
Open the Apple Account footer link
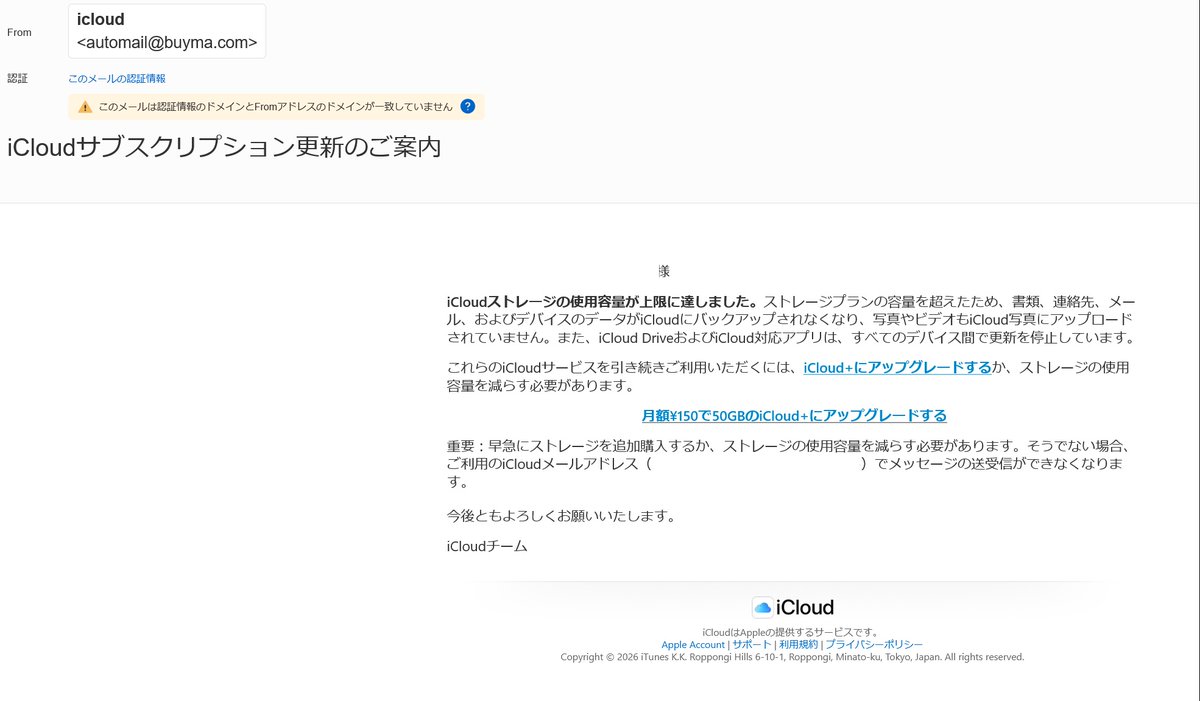click(693, 645)
